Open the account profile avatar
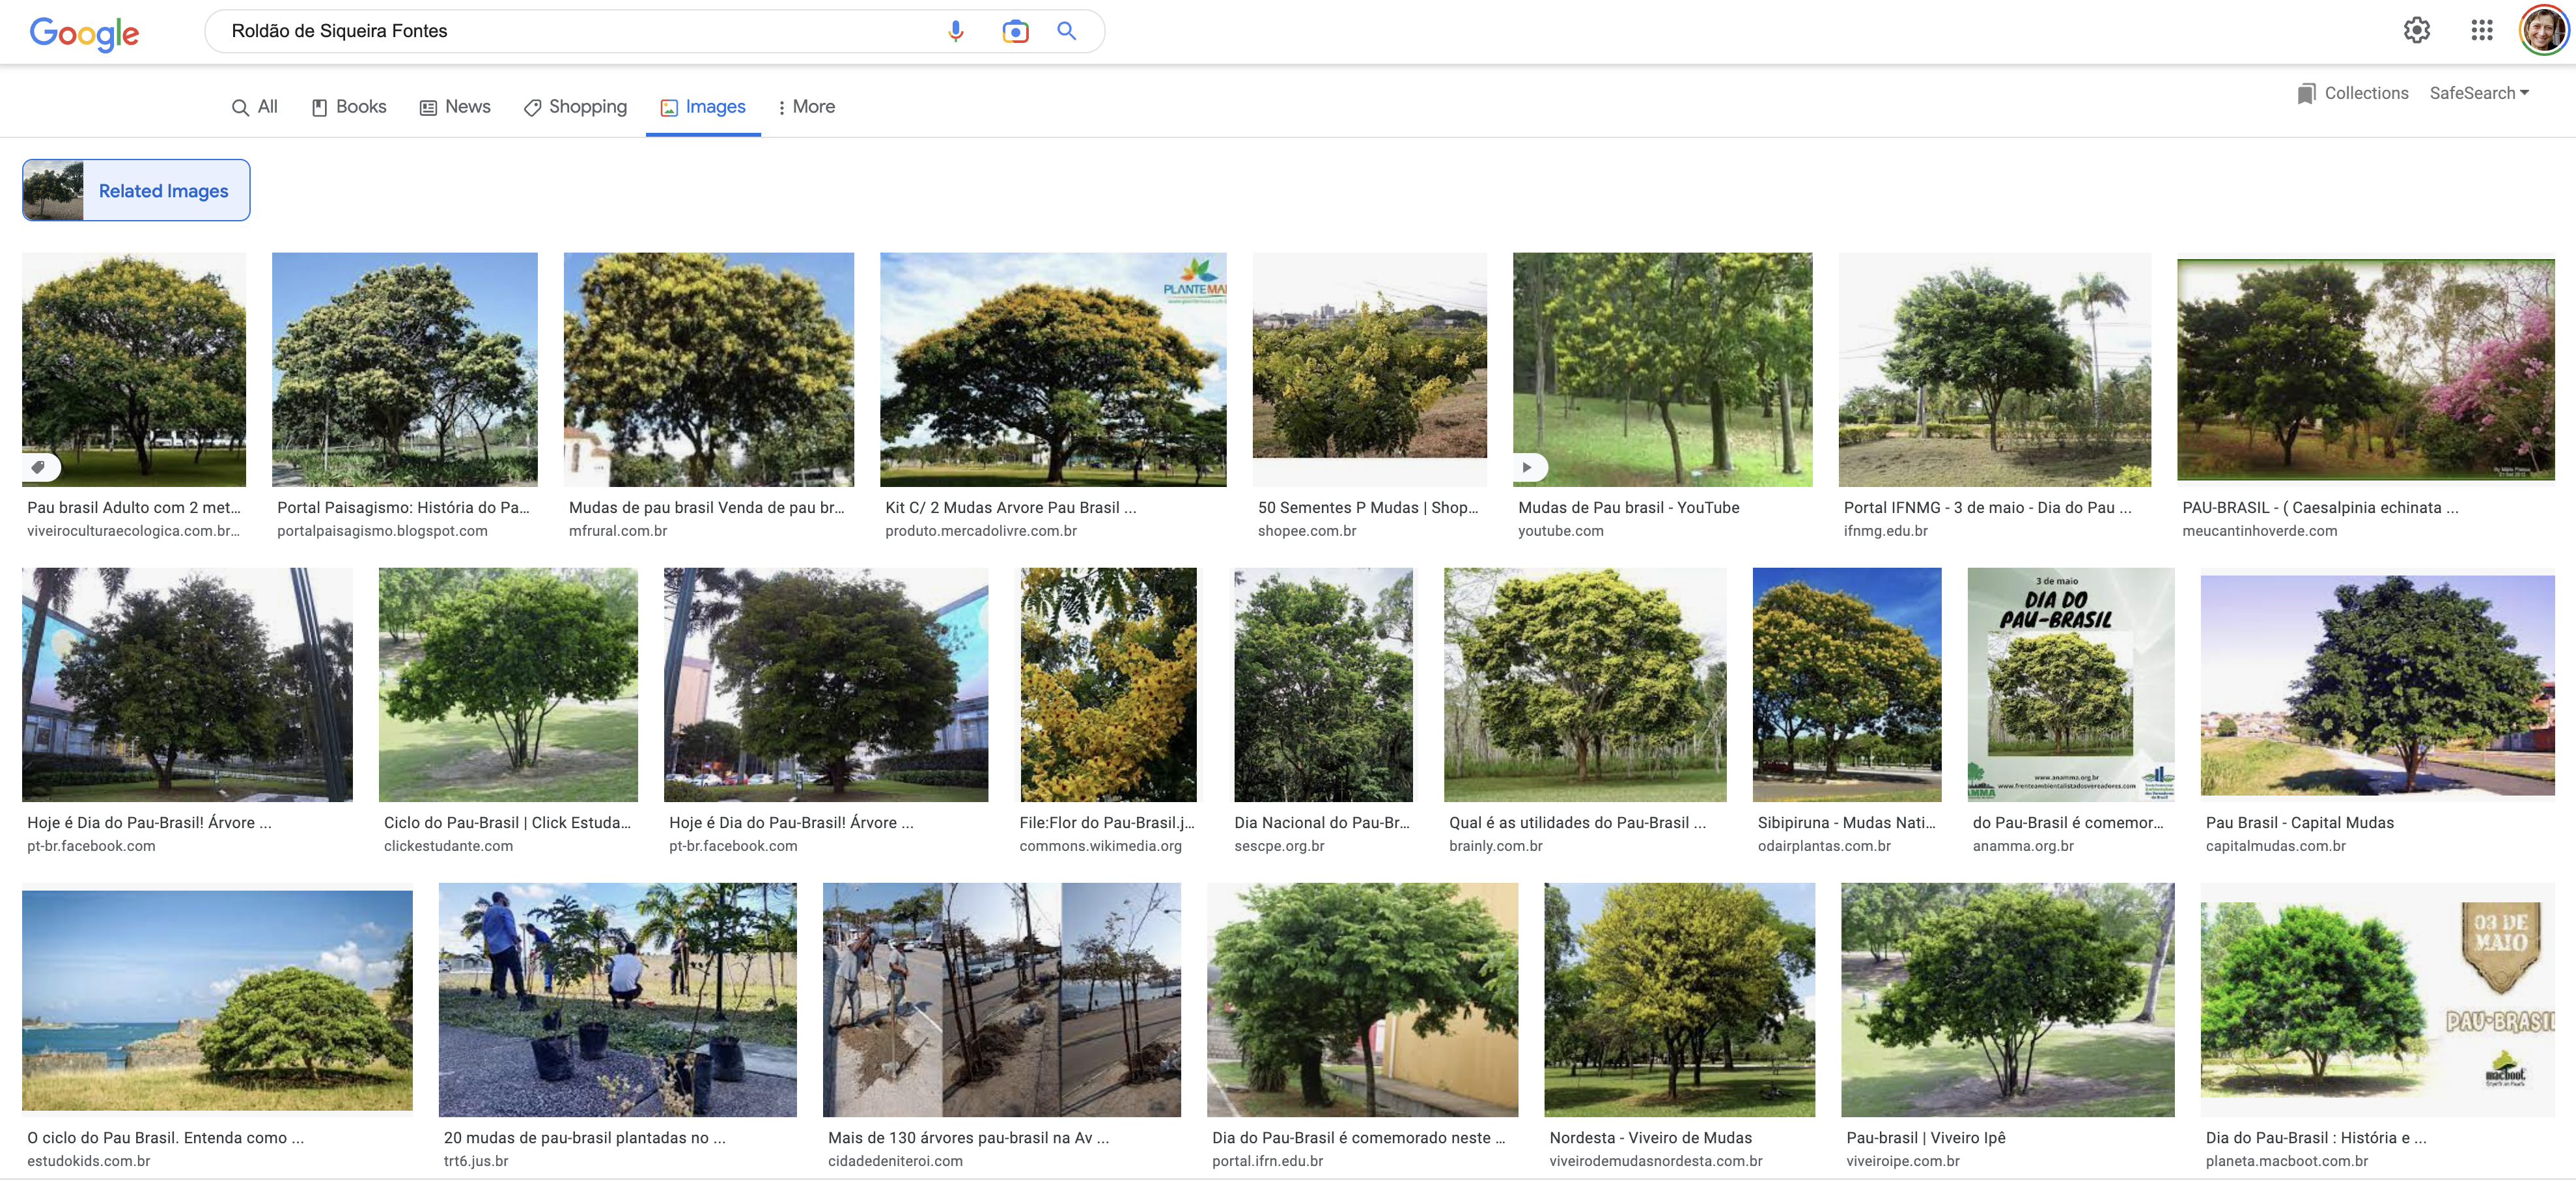The image size is (2576, 1181). click(2543, 30)
